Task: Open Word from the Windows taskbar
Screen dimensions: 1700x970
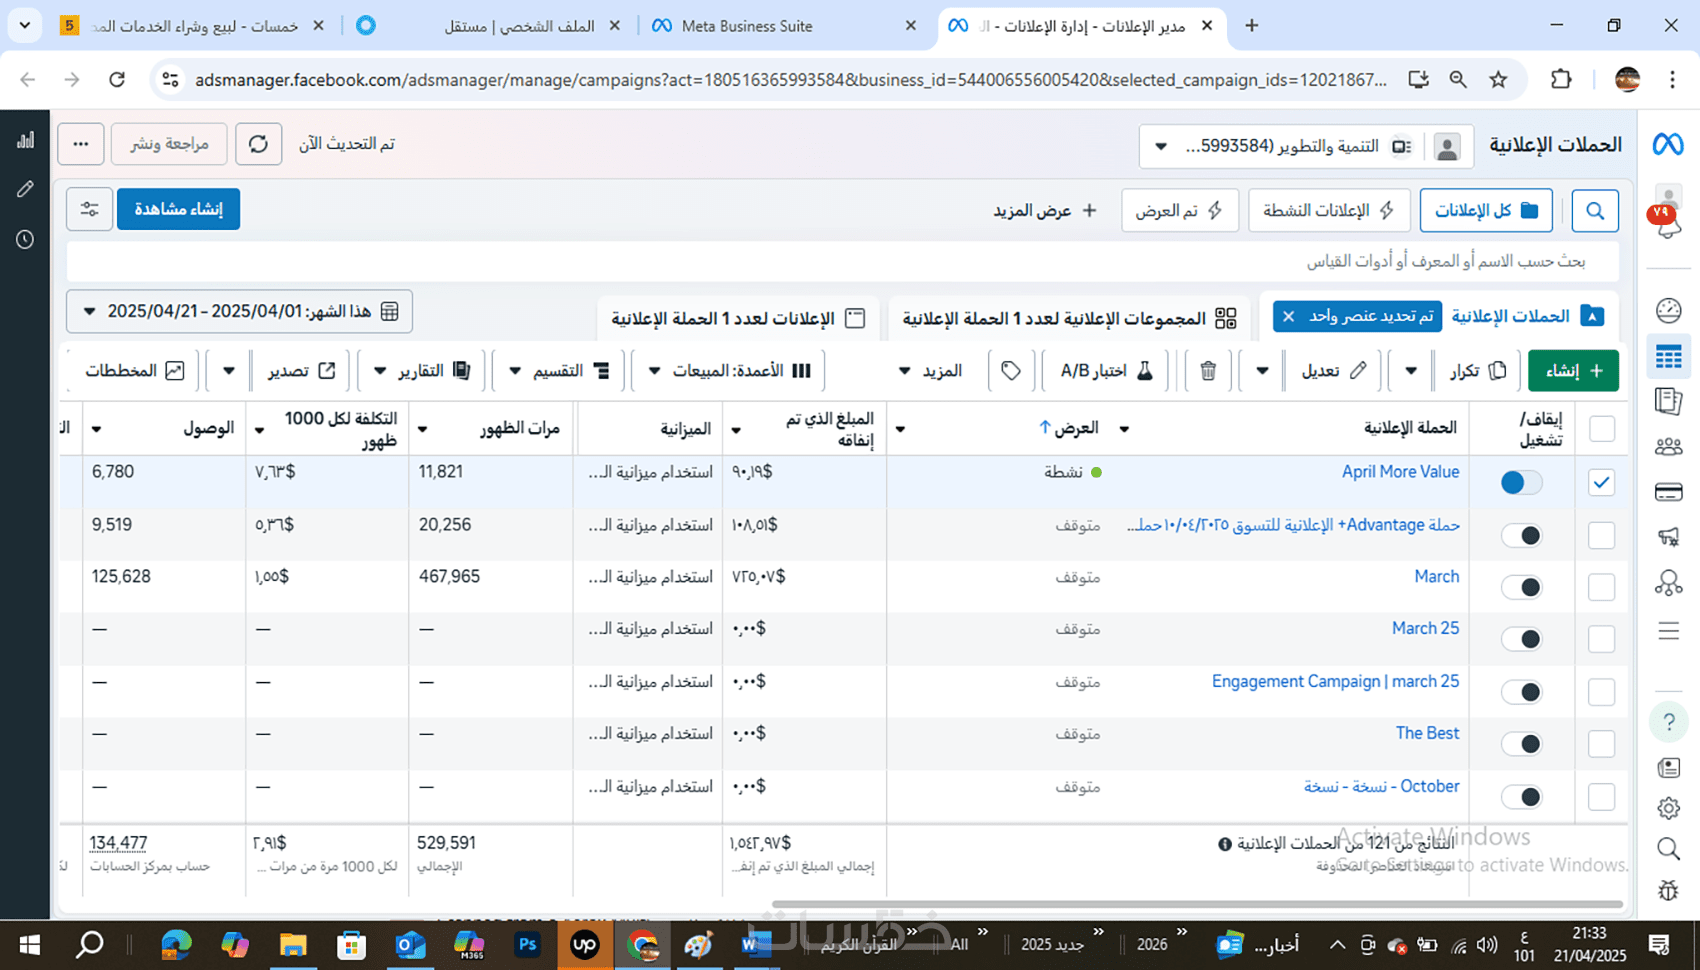Action: (757, 944)
